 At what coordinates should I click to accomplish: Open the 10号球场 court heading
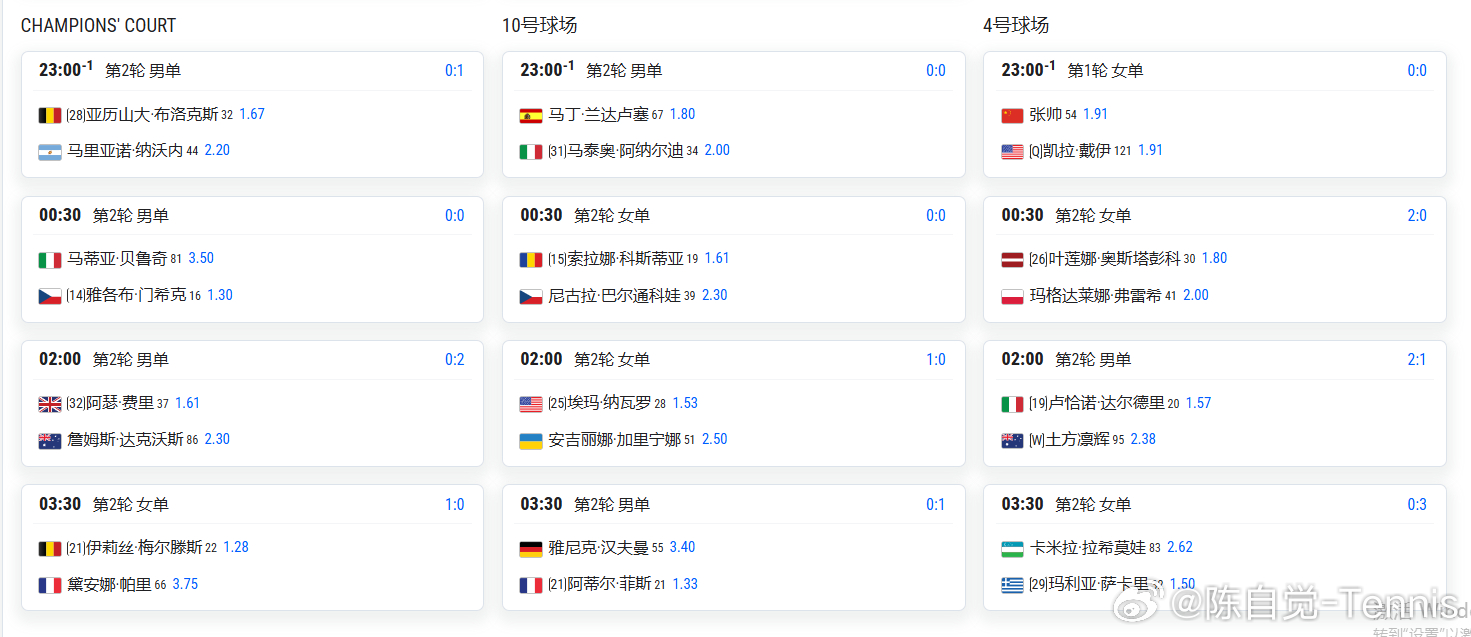[x=539, y=25]
